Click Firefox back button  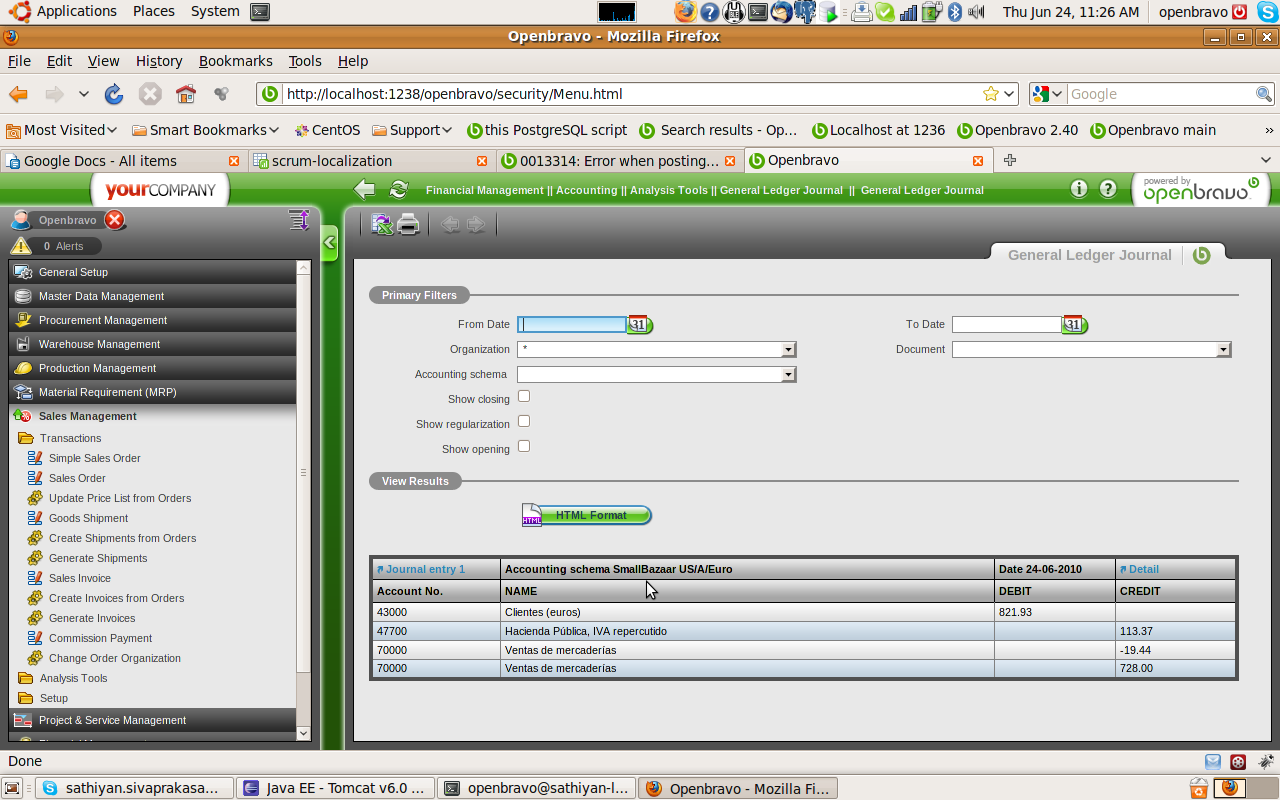19,94
